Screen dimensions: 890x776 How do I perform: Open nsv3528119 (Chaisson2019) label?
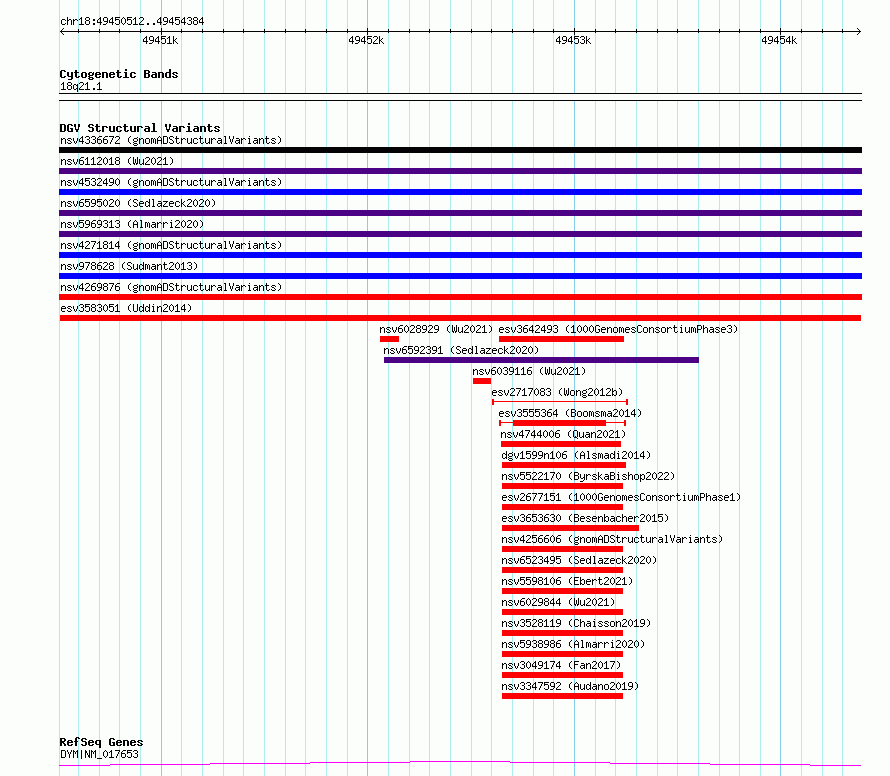(x=576, y=623)
